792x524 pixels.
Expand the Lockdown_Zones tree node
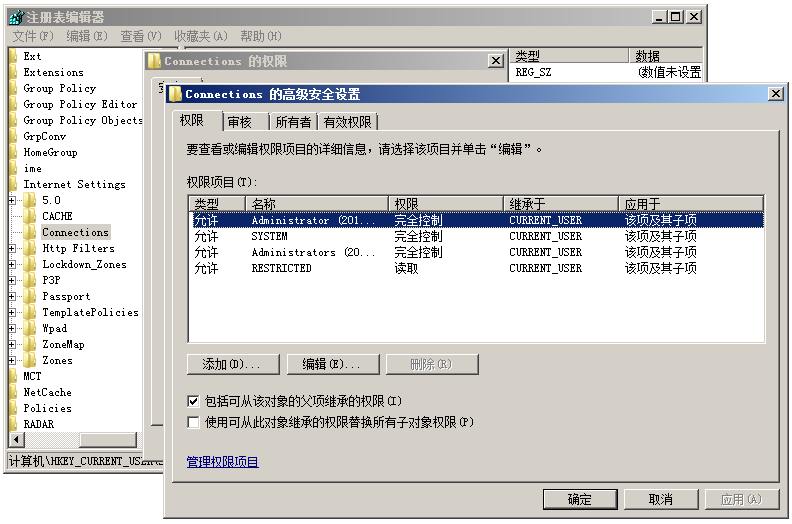[13, 264]
